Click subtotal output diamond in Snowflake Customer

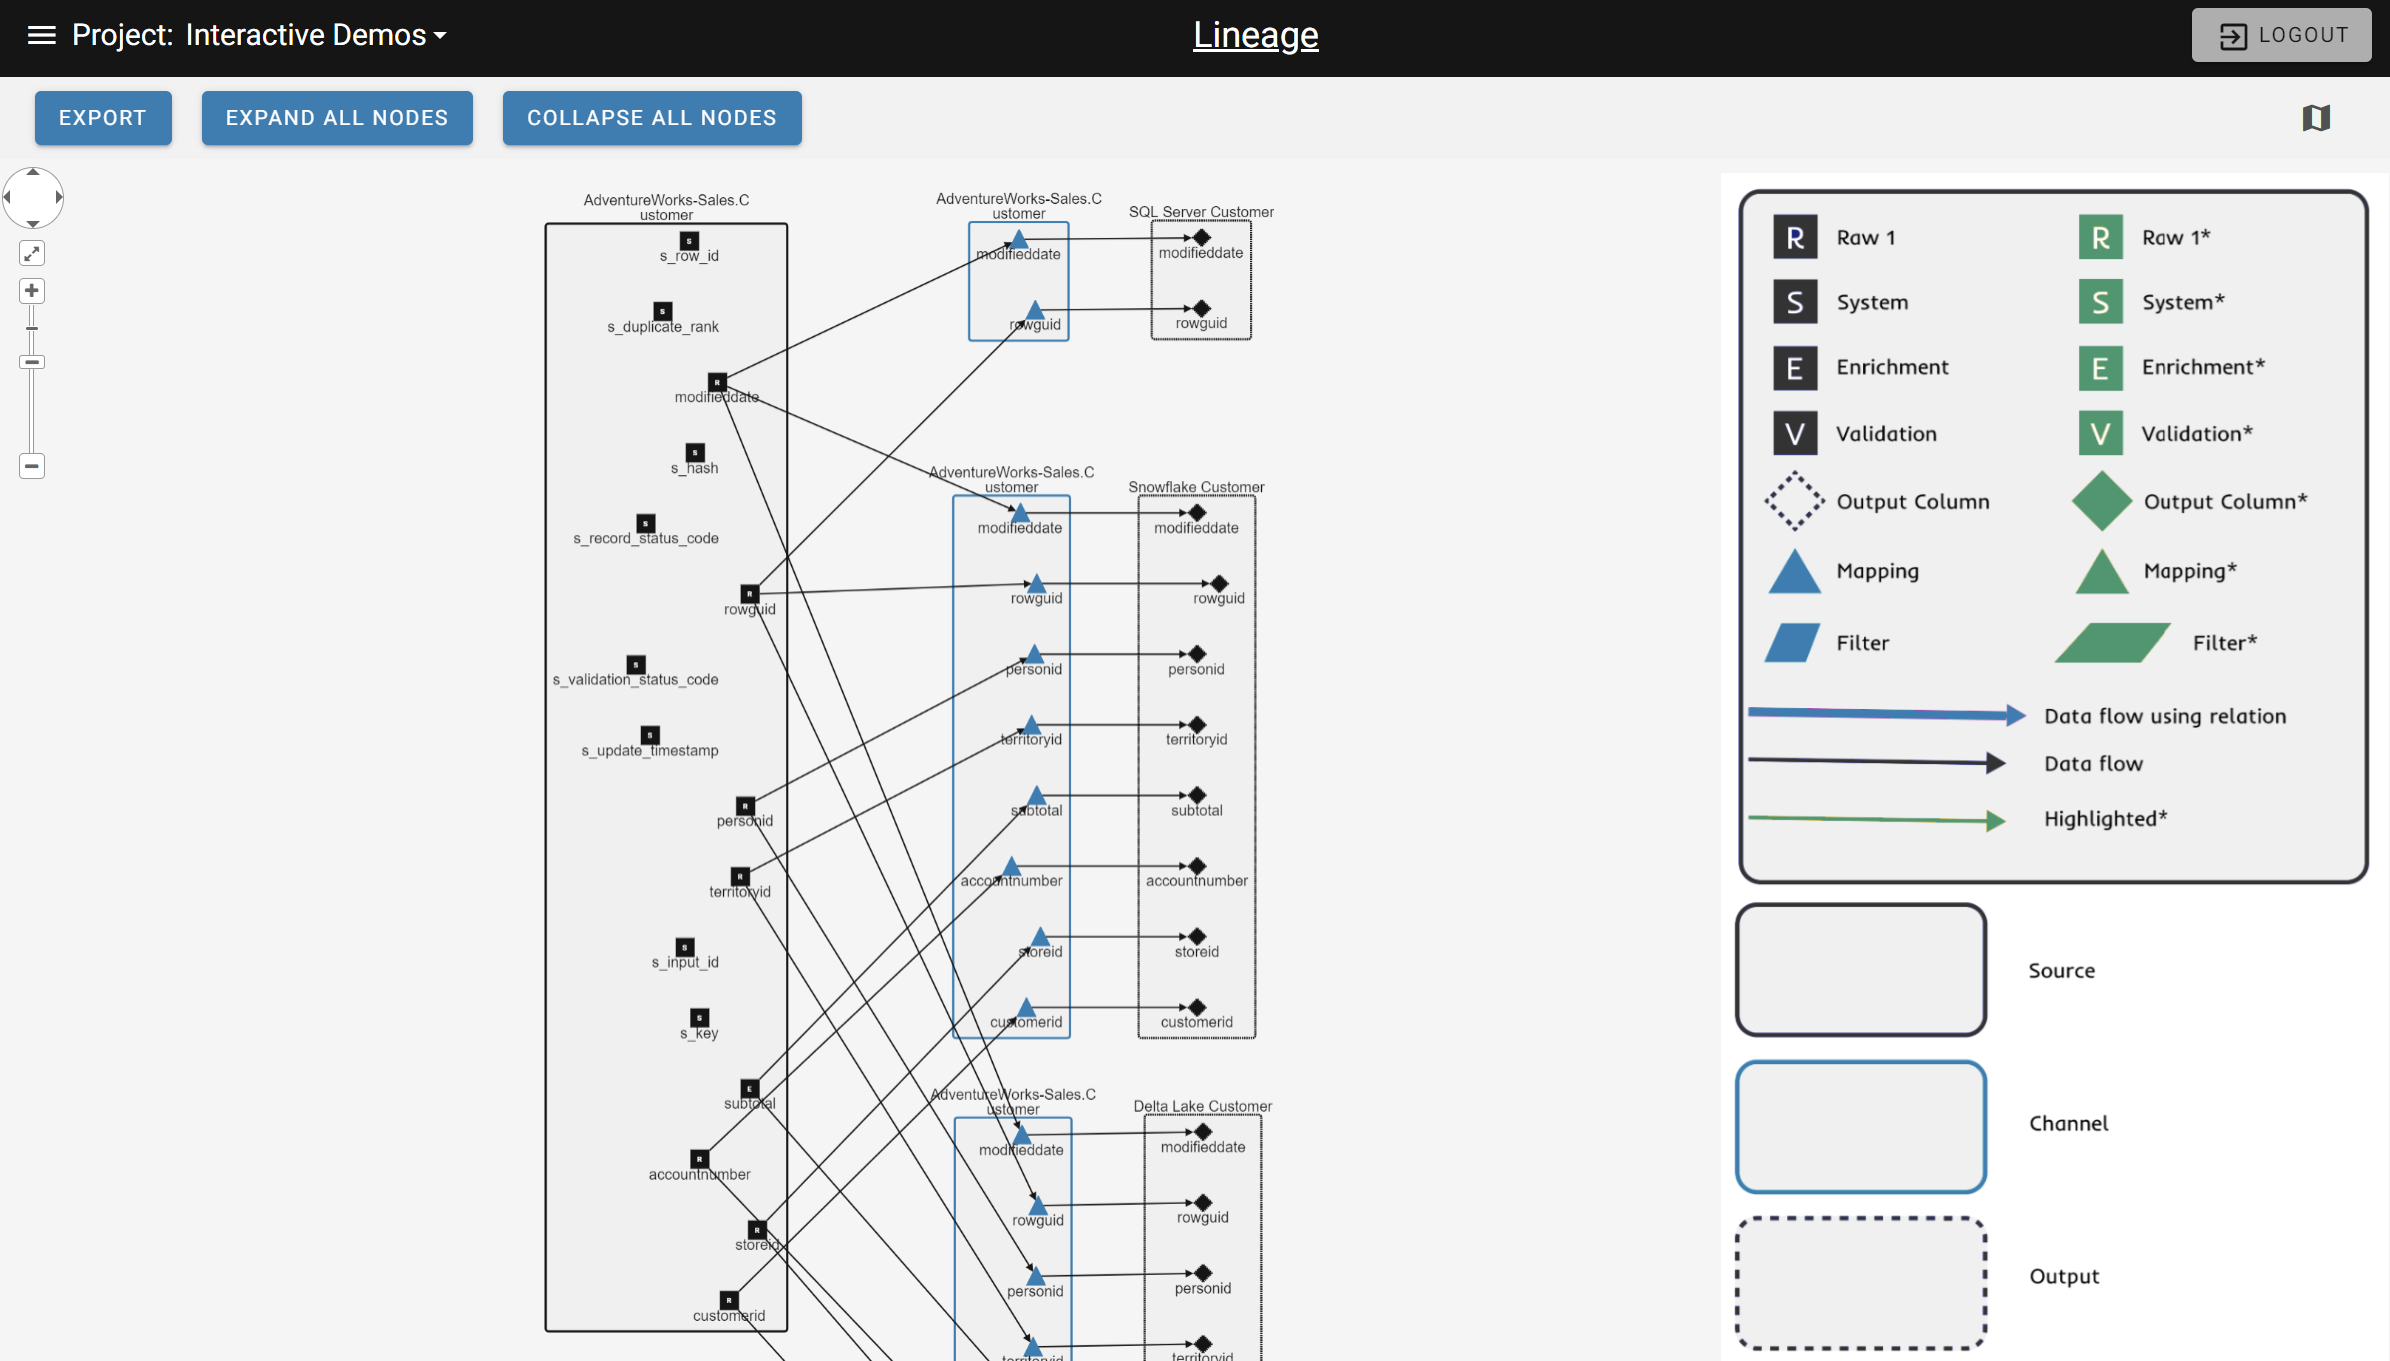1197,796
